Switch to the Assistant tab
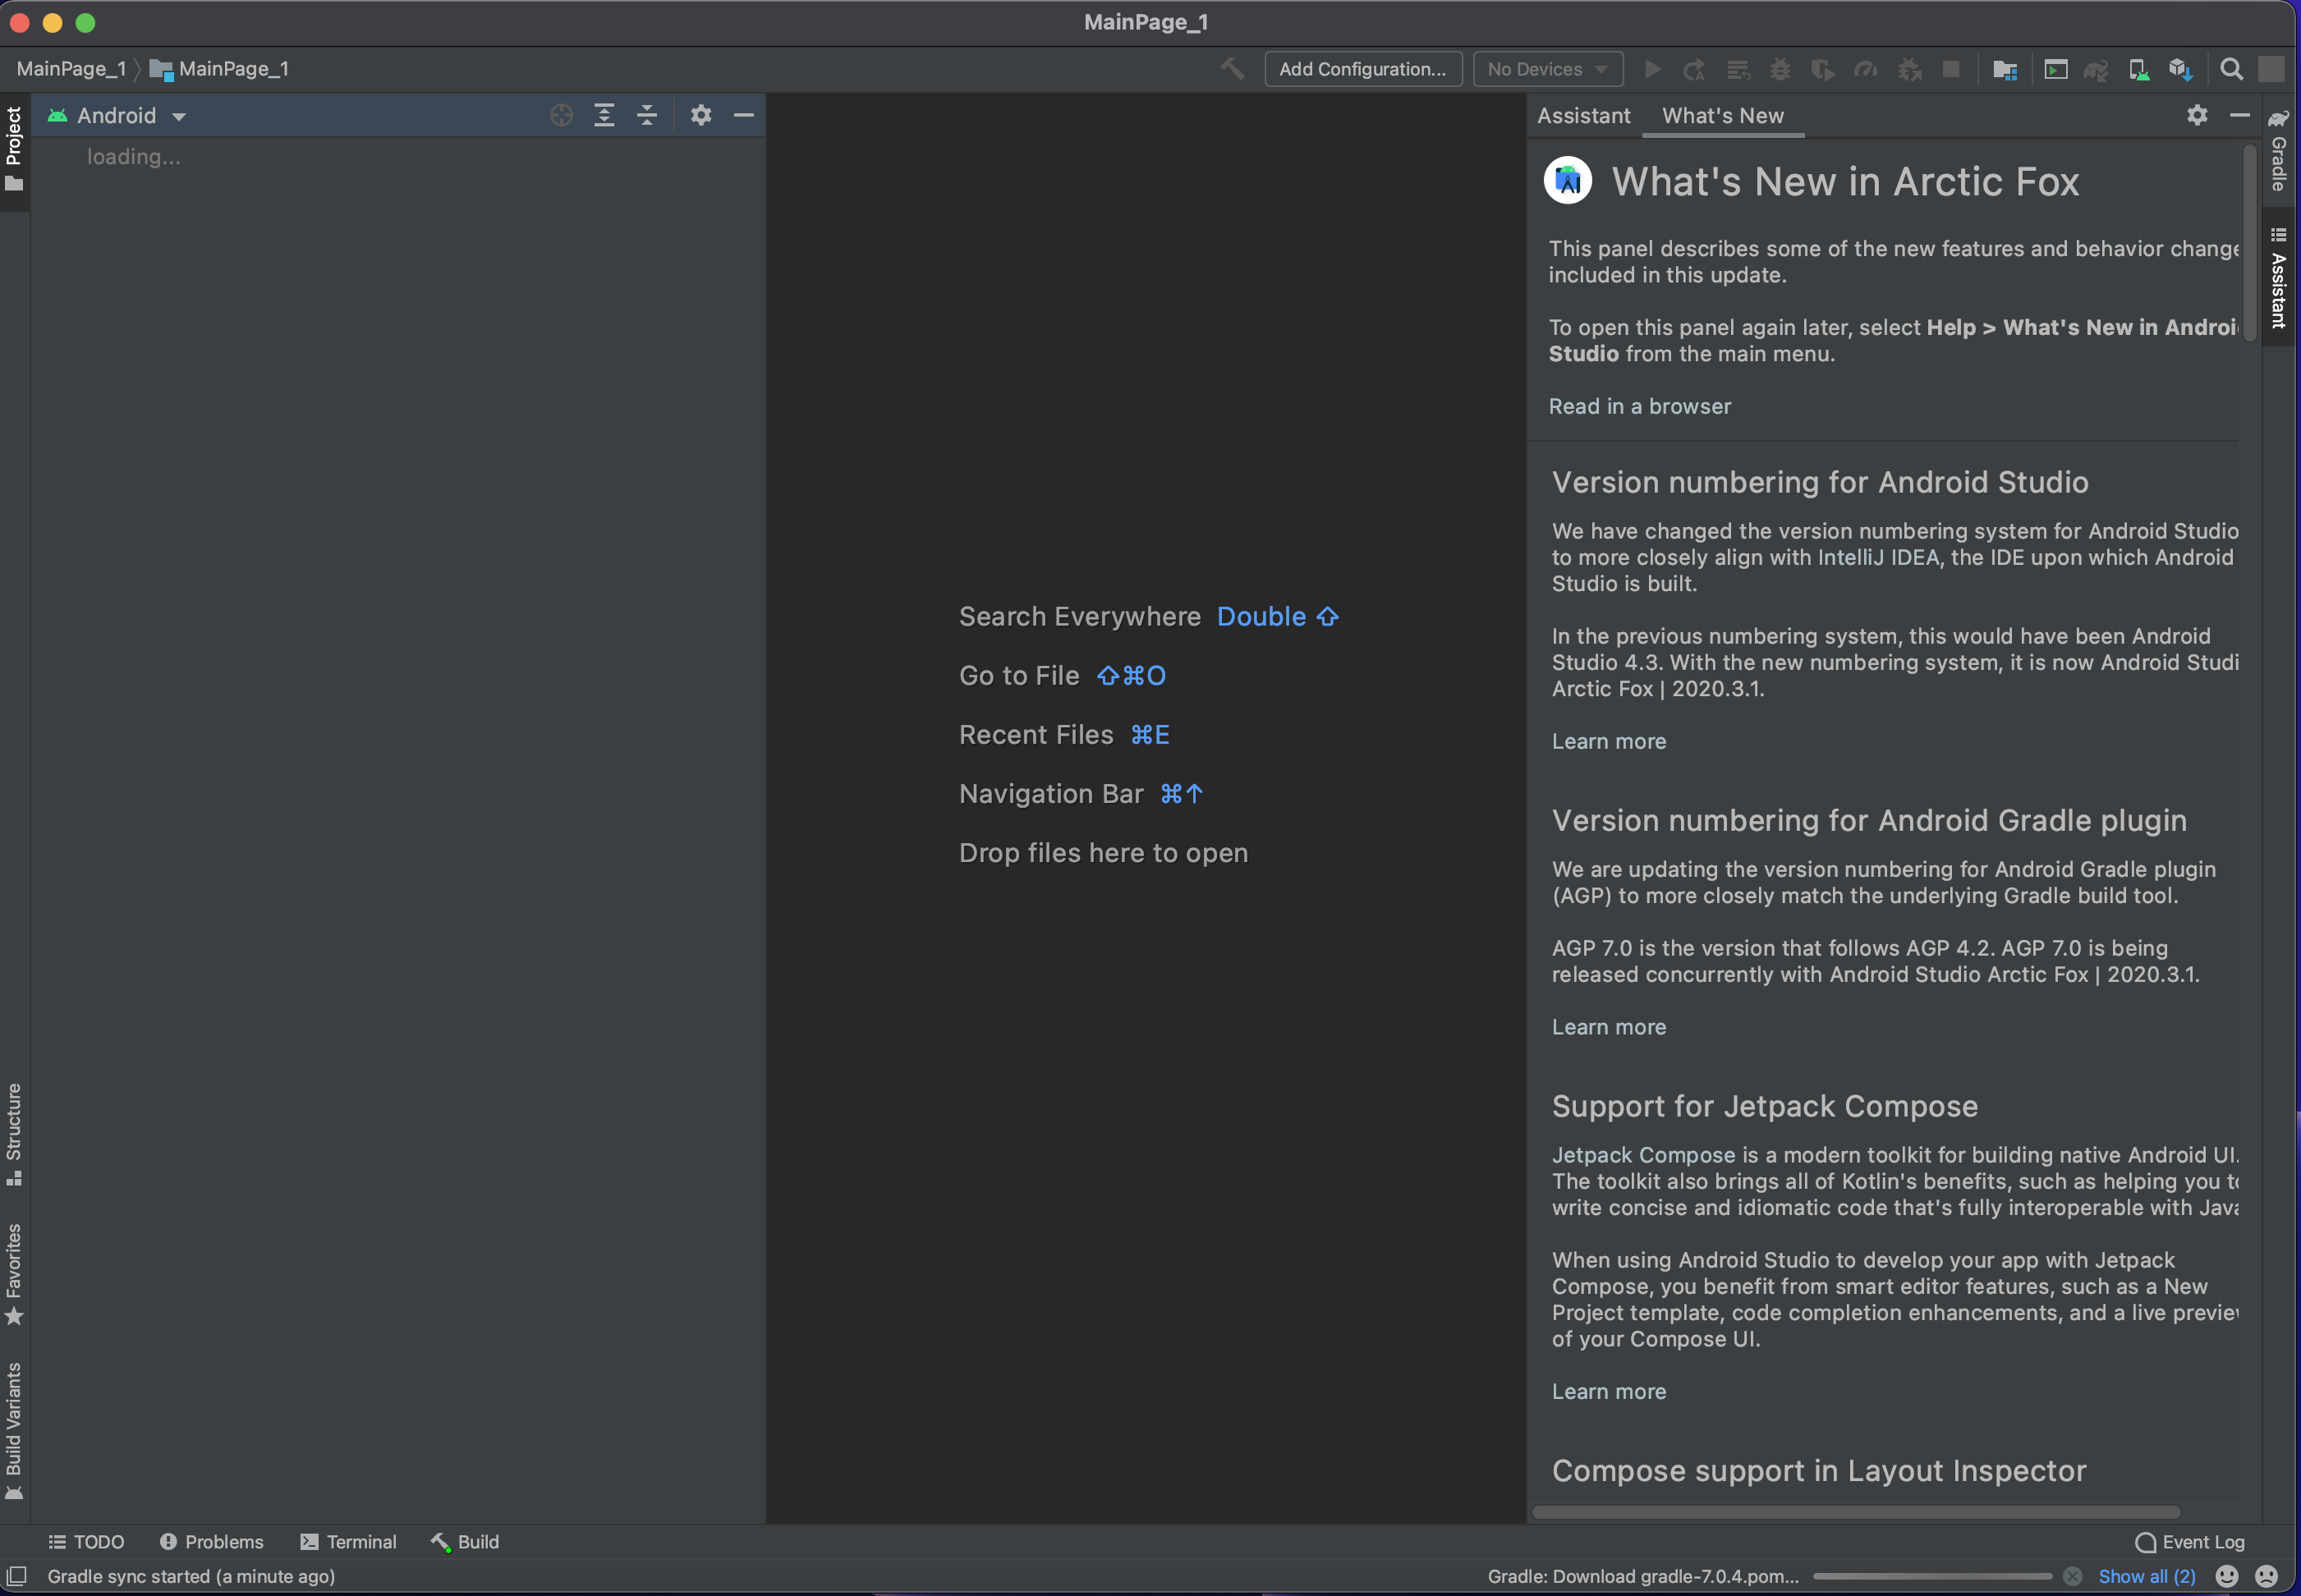The width and height of the screenshot is (2301, 1596). click(x=1583, y=116)
